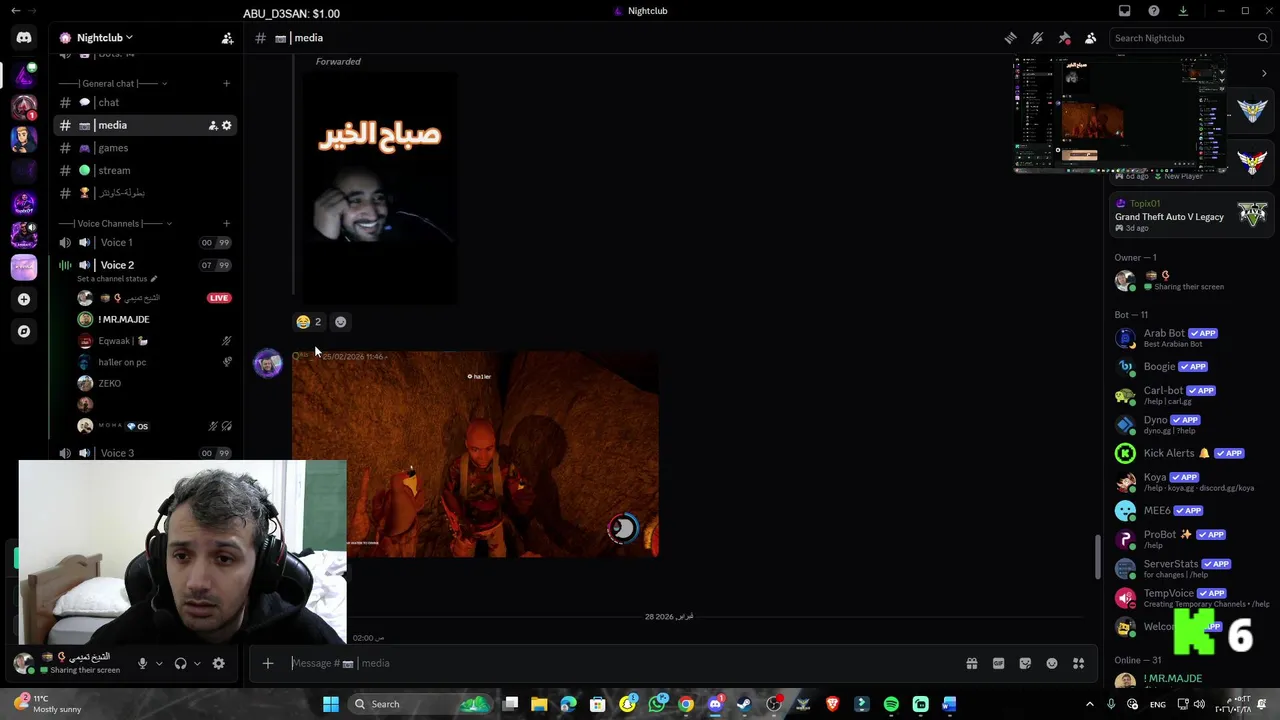Click the green download update icon
The width and height of the screenshot is (1280, 720).
click(x=1183, y=11)
